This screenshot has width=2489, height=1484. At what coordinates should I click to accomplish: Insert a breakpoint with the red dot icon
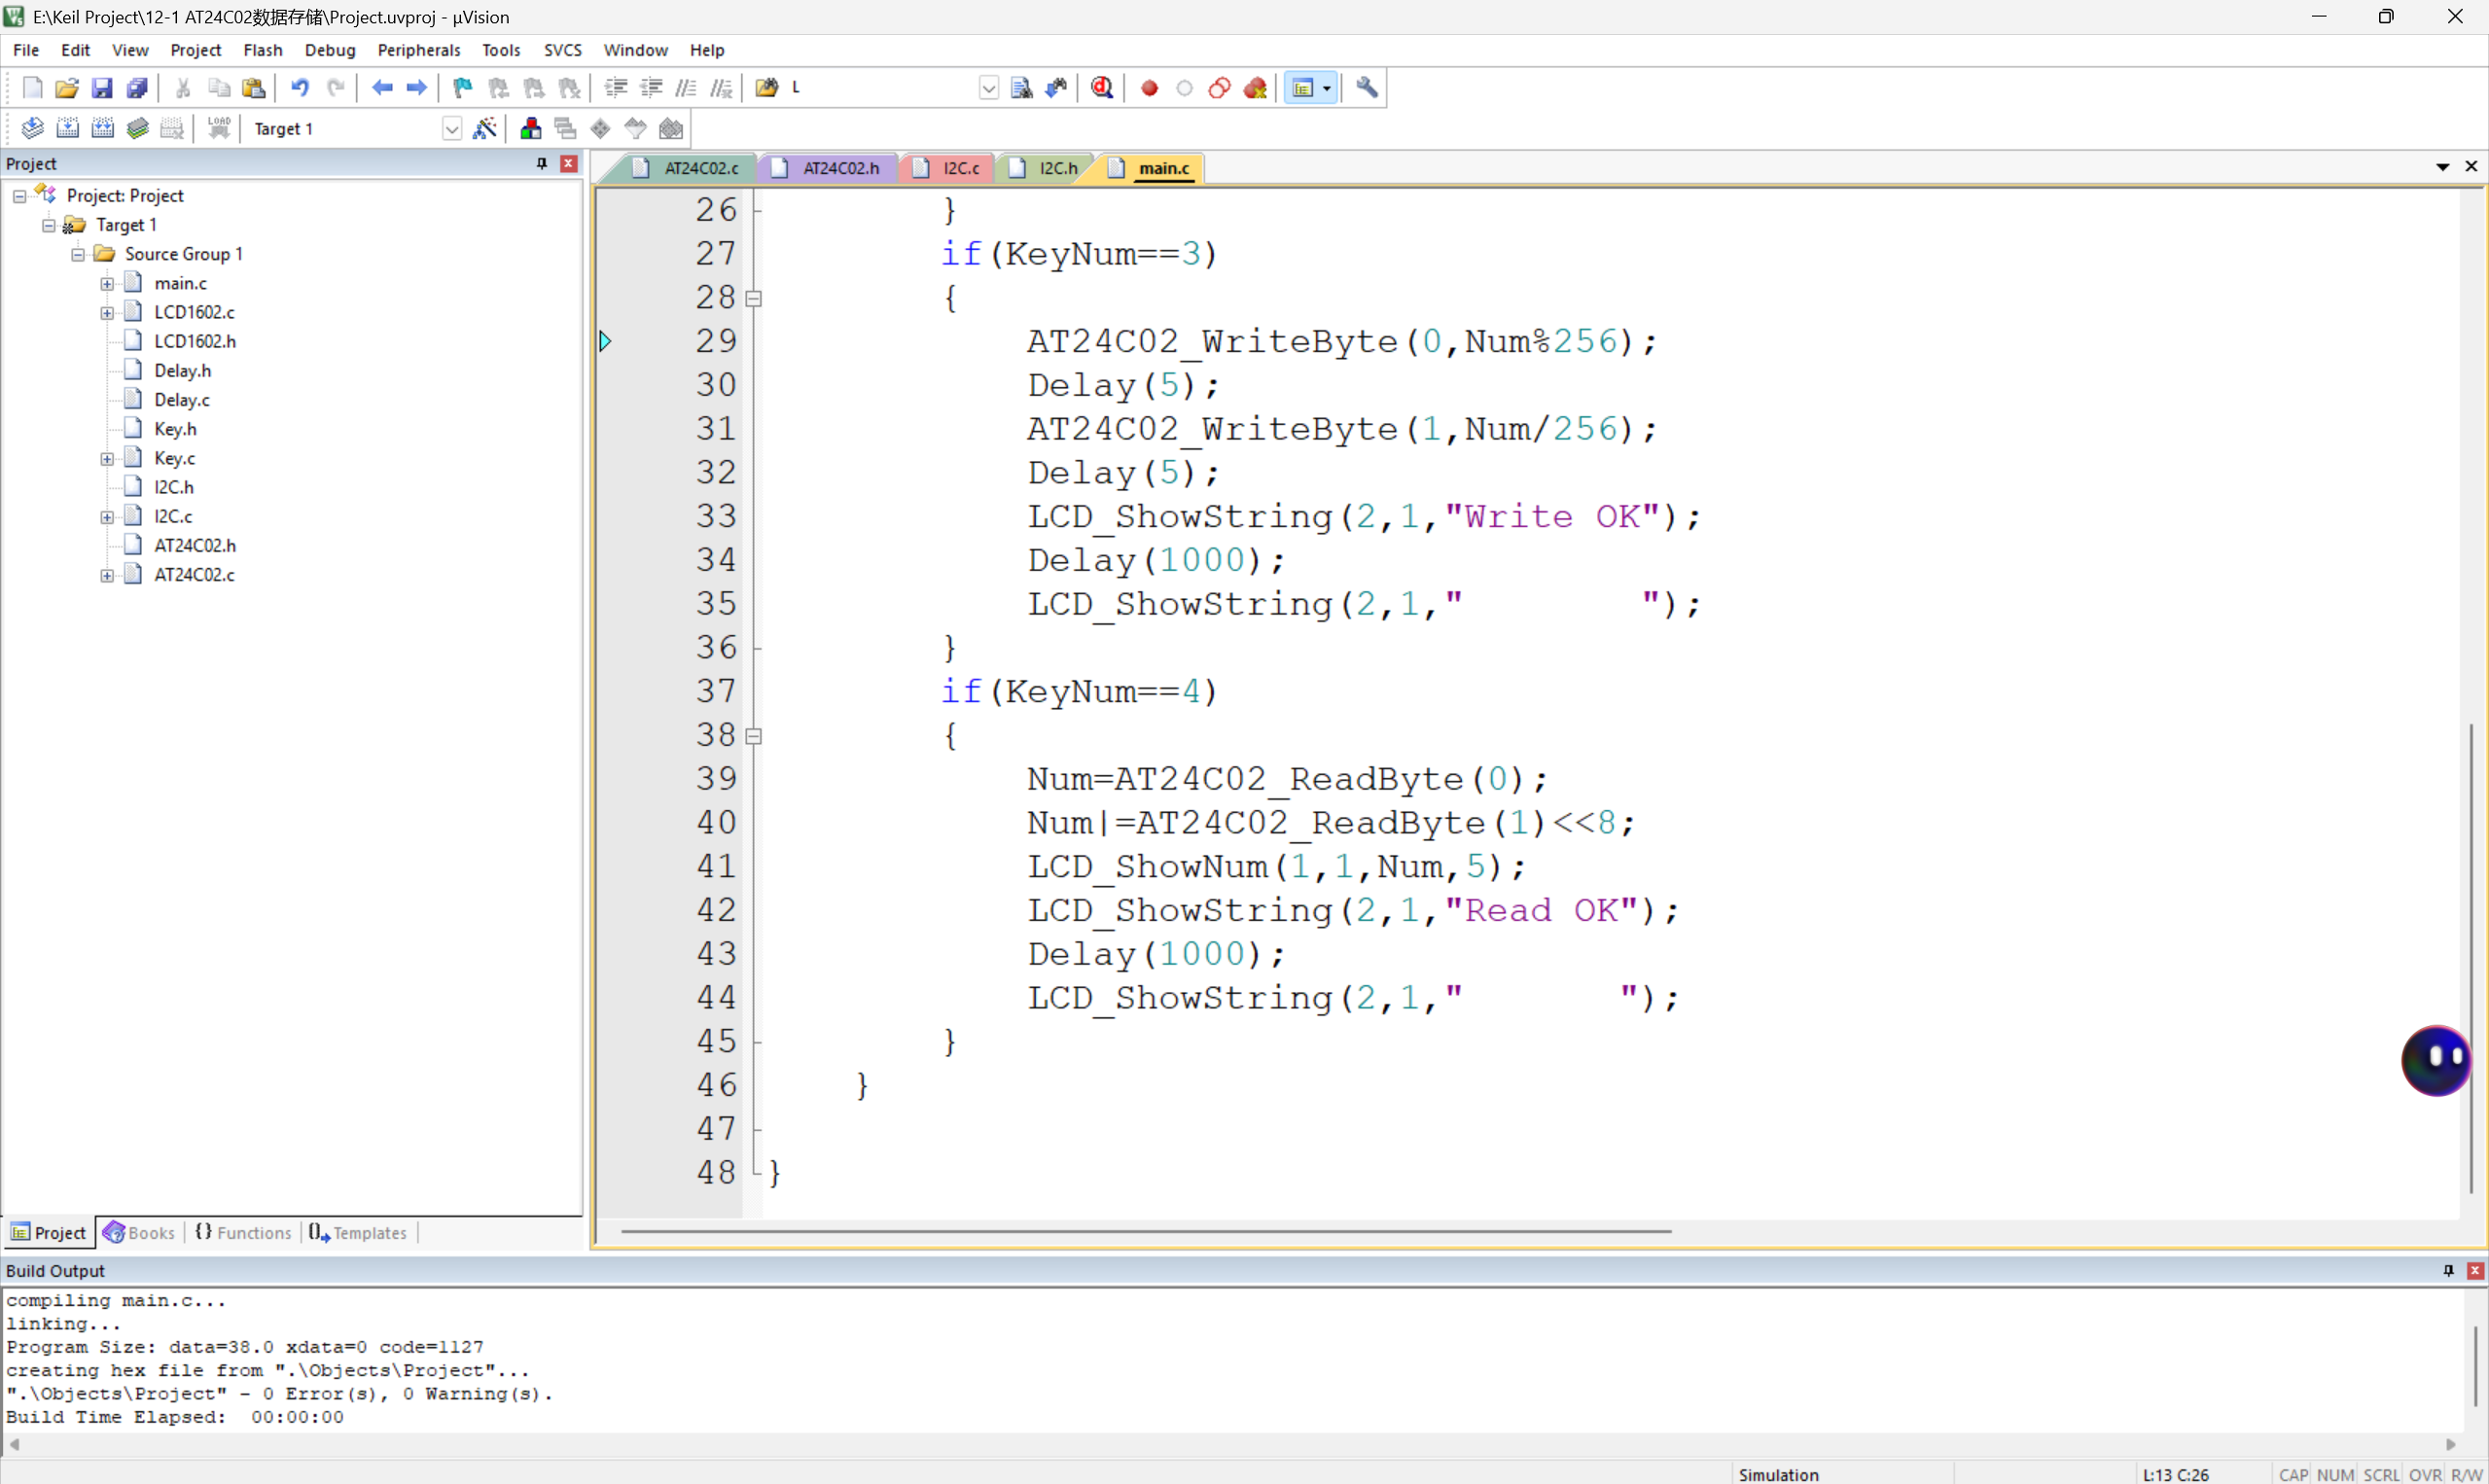1149,88
